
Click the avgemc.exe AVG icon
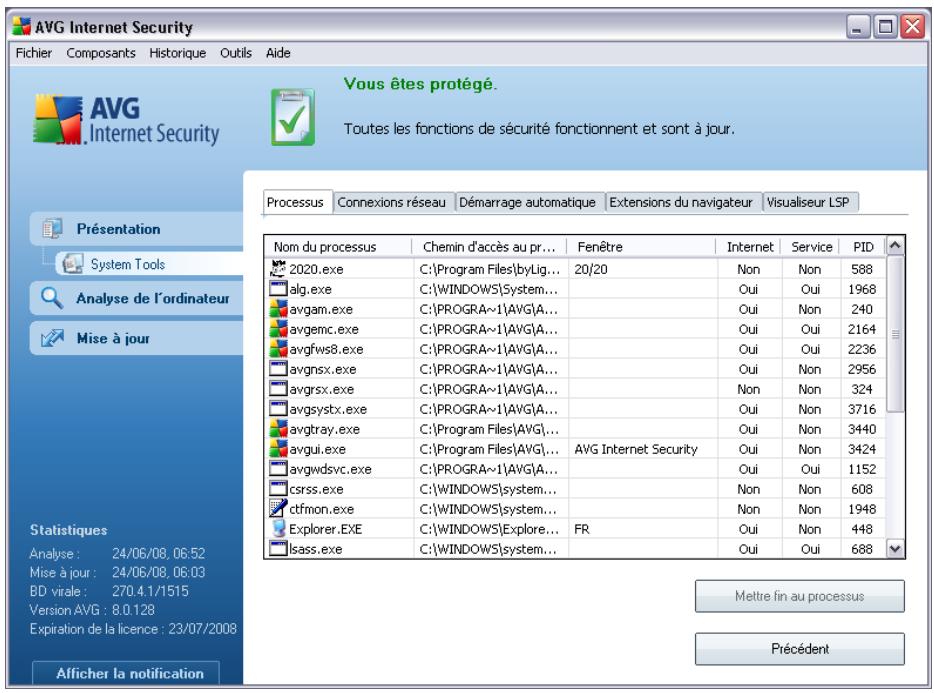click(x=278, y=329)
